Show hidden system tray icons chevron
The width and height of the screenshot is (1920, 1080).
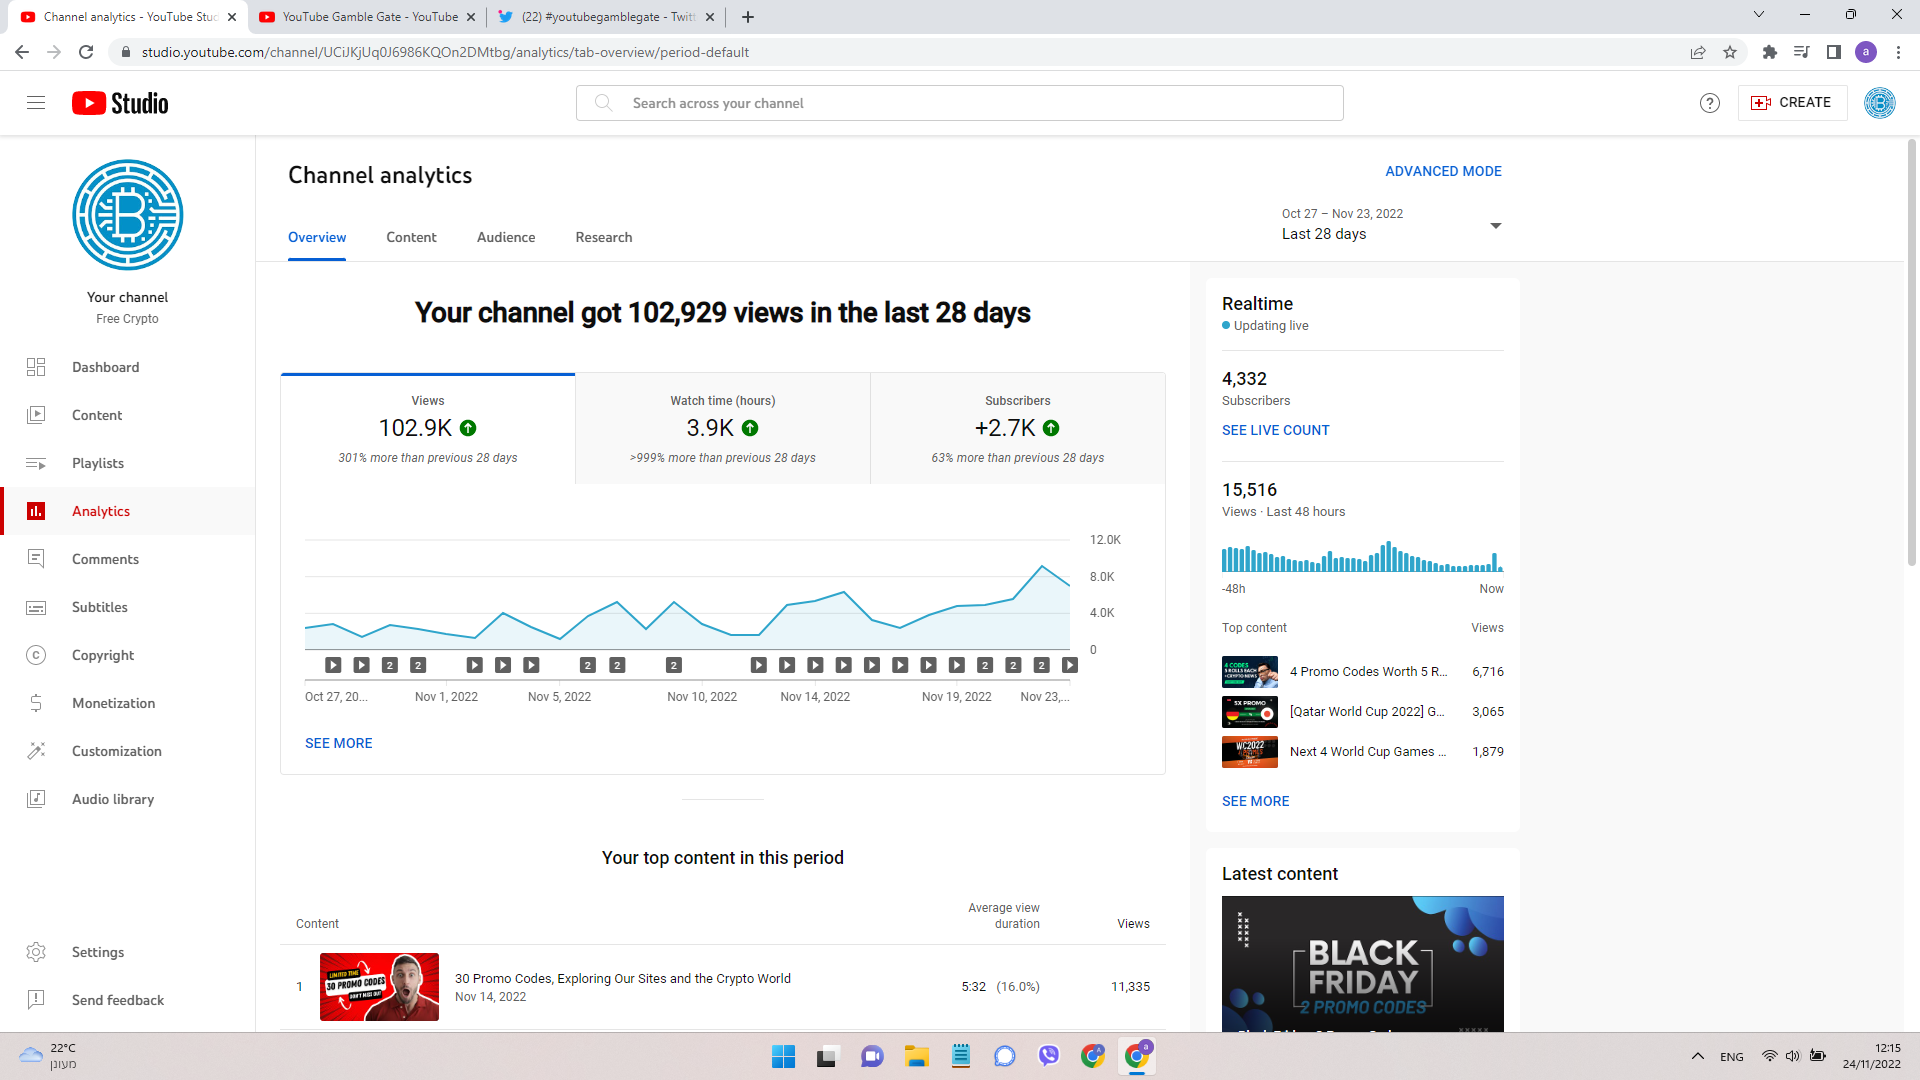coord(1697,1056)
